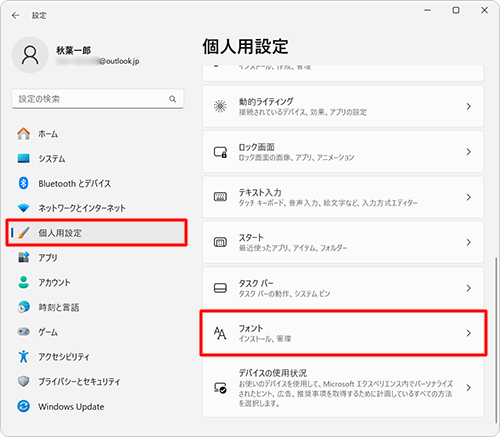Click the ゲーム controller icon

(23, 332)
